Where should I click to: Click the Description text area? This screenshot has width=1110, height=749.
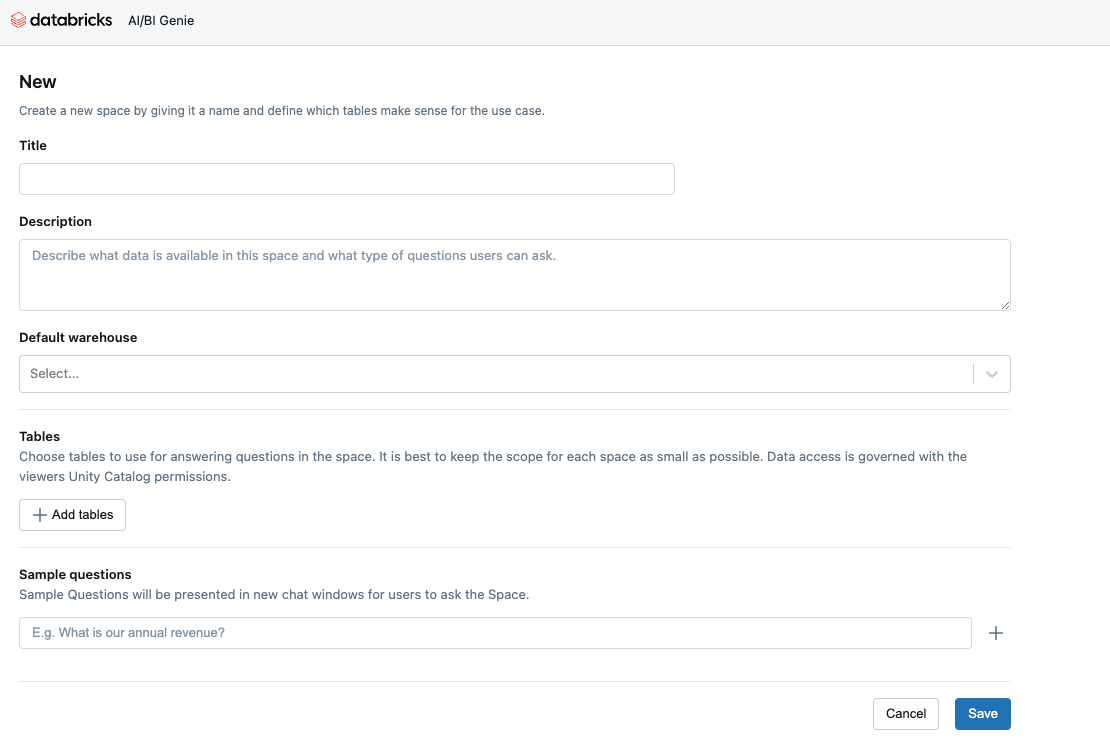point(515,274)
